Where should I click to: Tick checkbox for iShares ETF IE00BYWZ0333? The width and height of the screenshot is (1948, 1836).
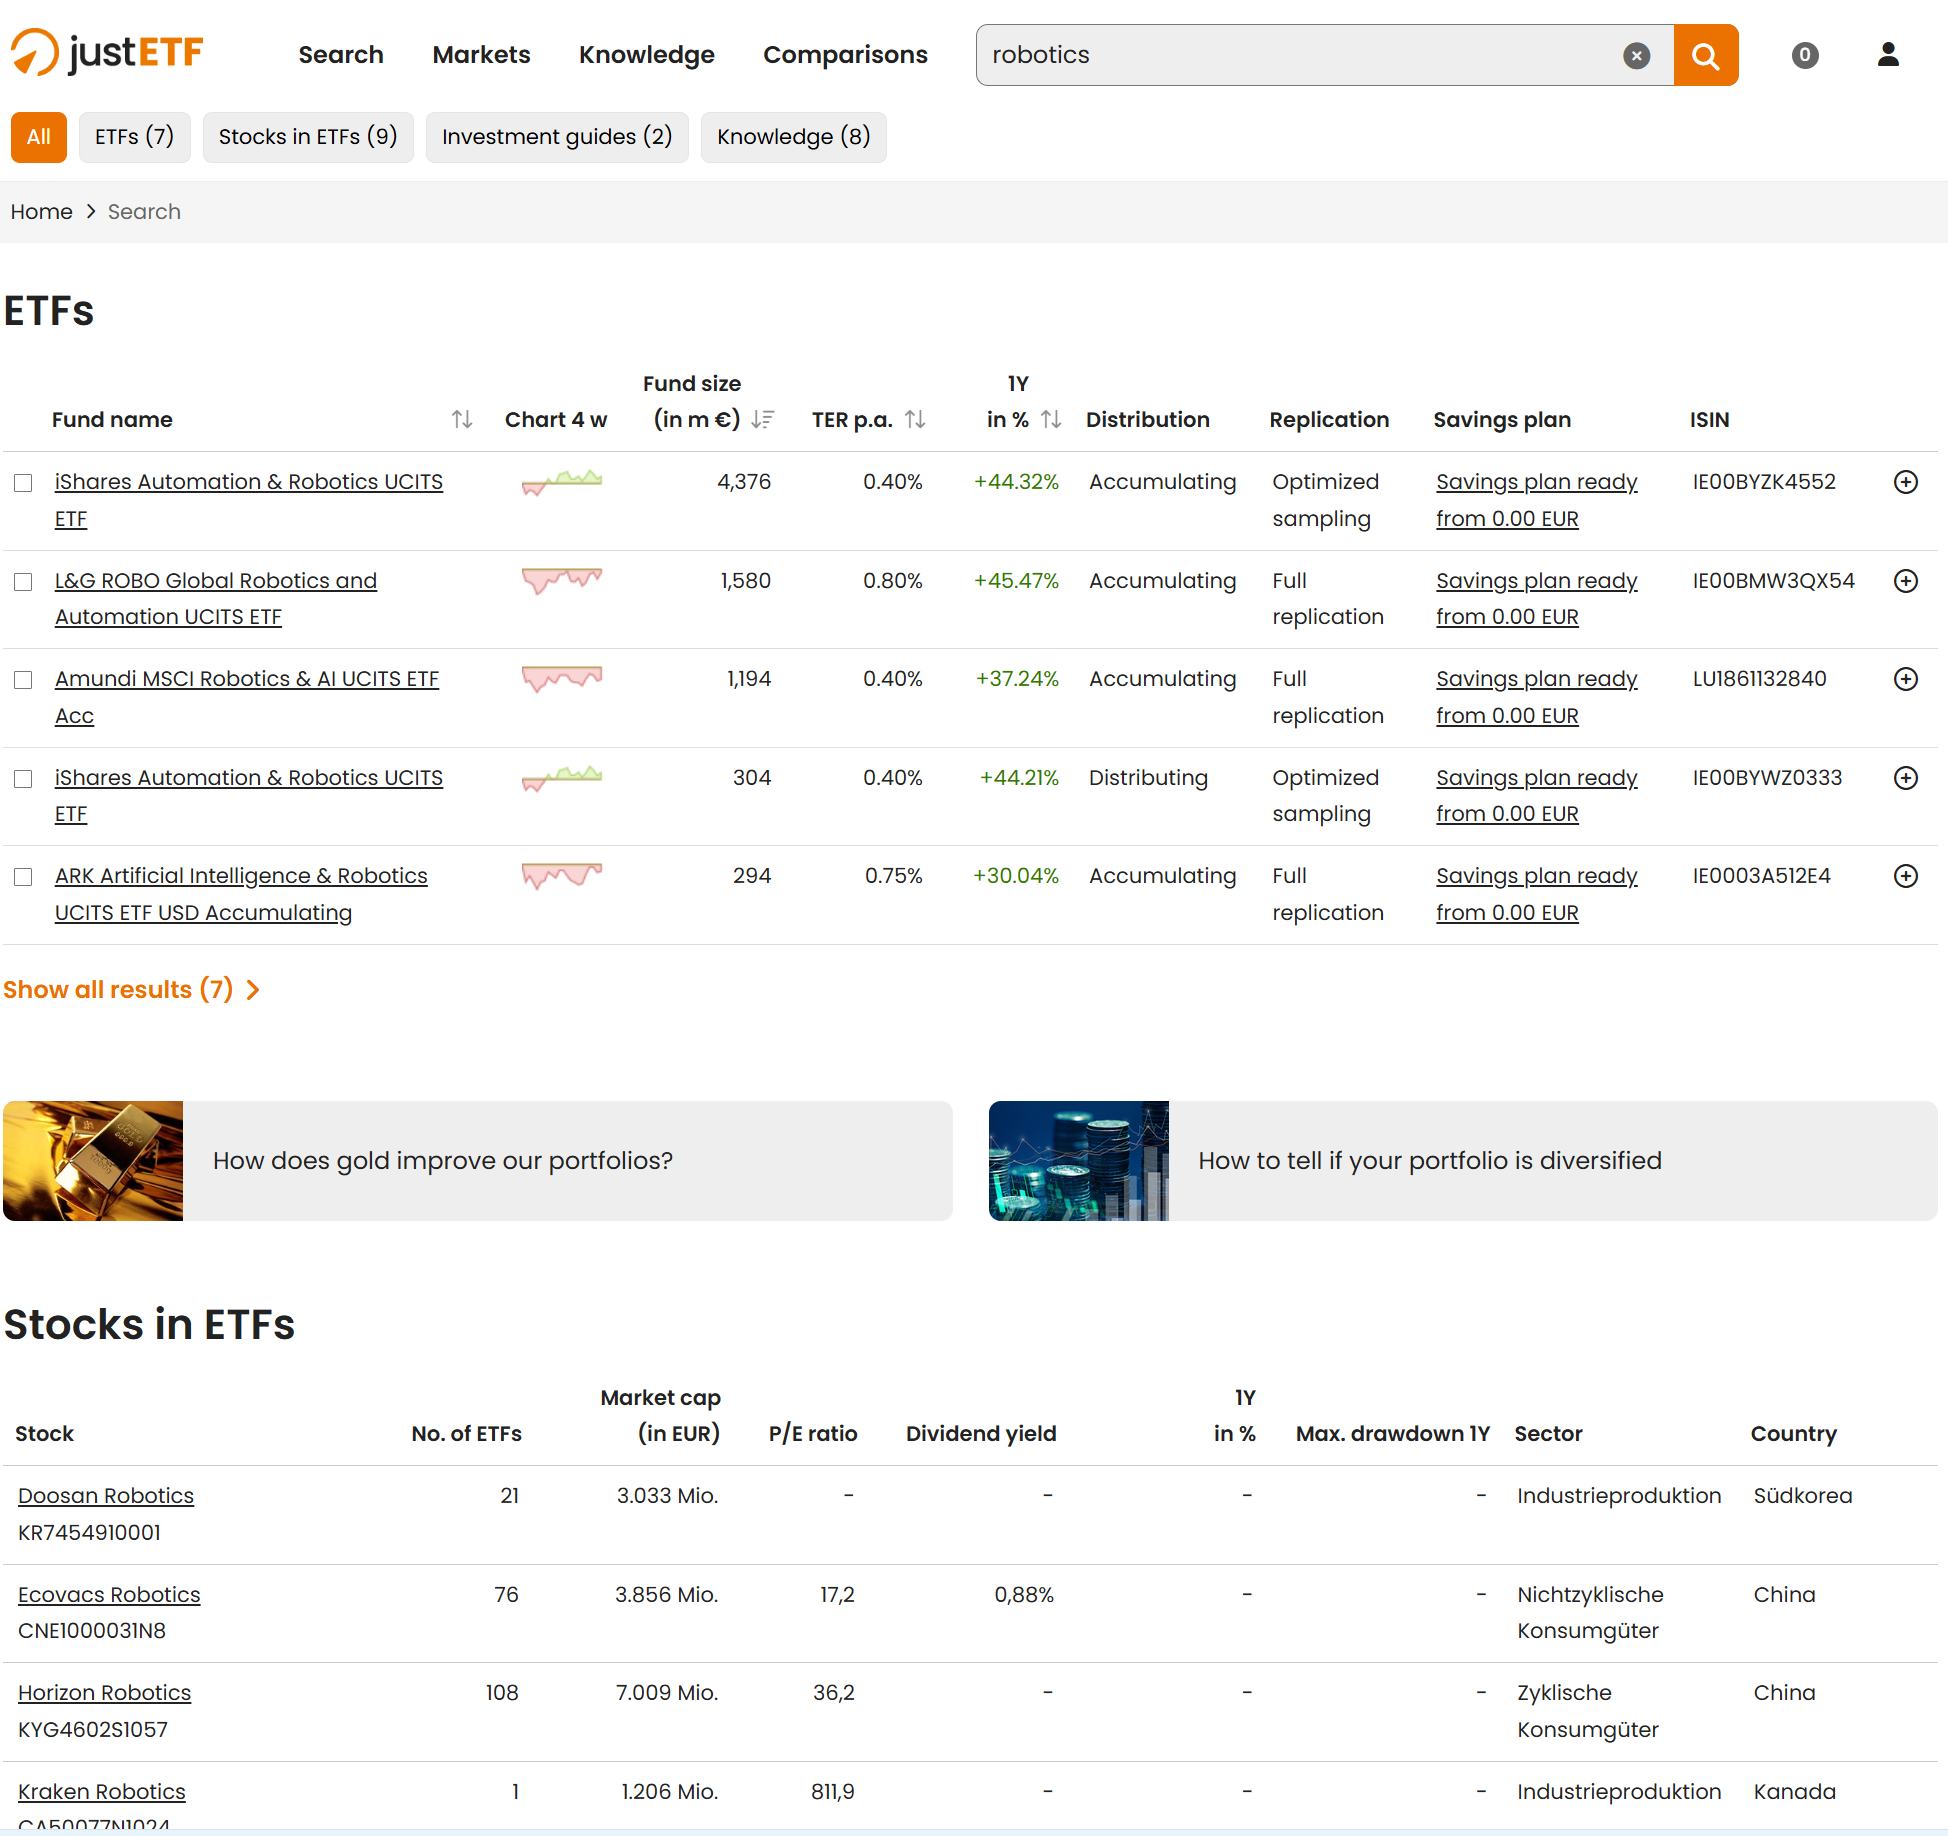(23, 779)
